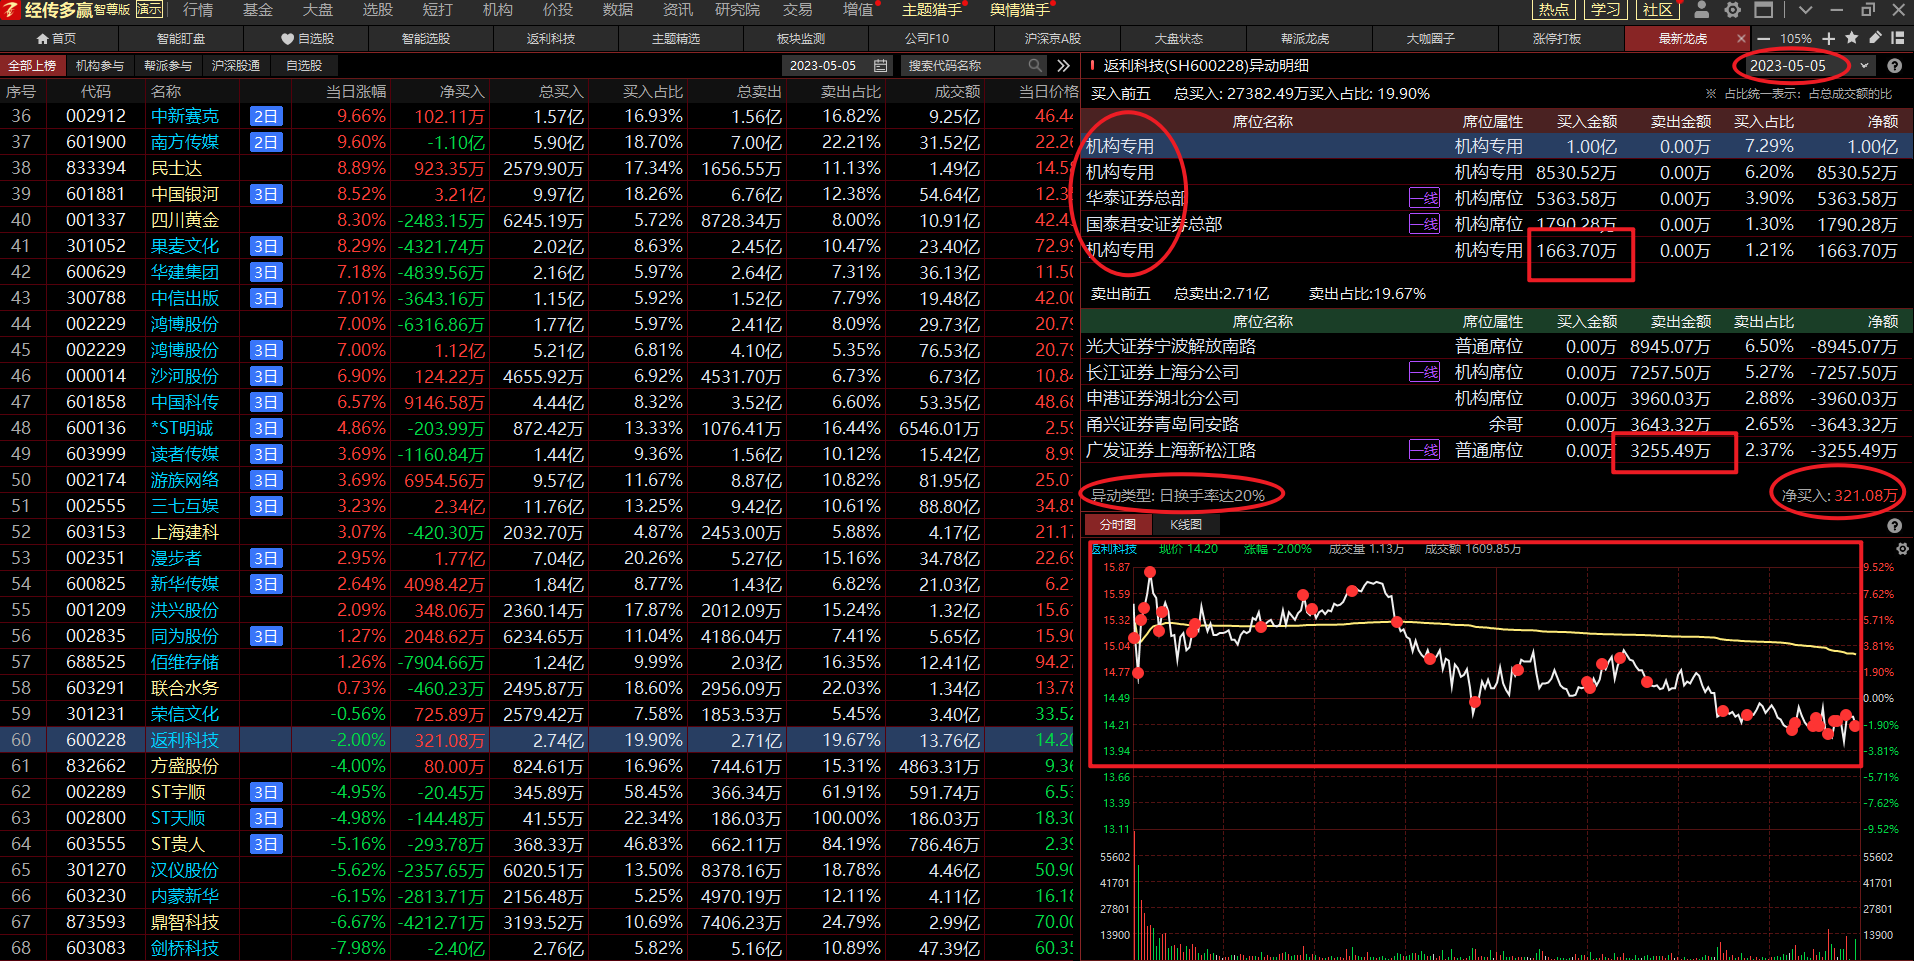The height and width of the screenshot is (961, 1914).
Task: Click the 一线 tag beside 广发证券上海新松江路
Action: click(1424, 450)
